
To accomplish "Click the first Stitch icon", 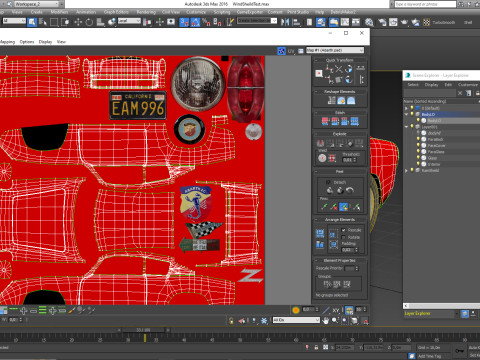I will pos(325,121).
